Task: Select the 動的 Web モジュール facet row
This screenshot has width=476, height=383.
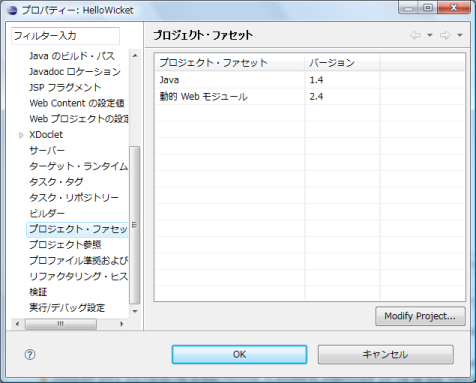Action: [310, 97]
